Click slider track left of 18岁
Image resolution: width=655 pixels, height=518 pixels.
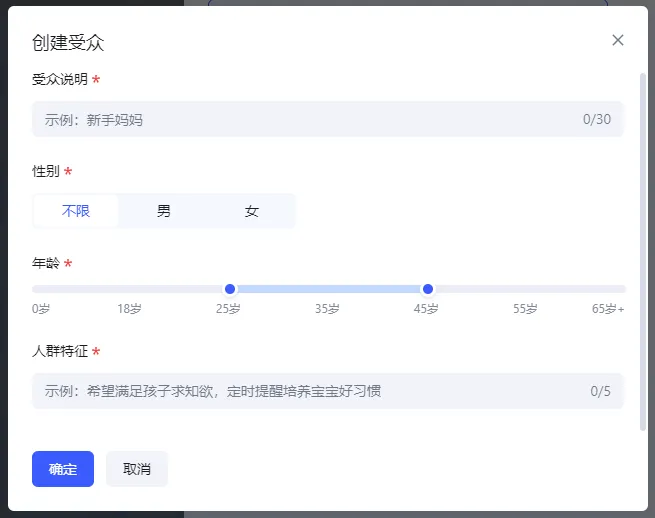(x=79, y=289)
